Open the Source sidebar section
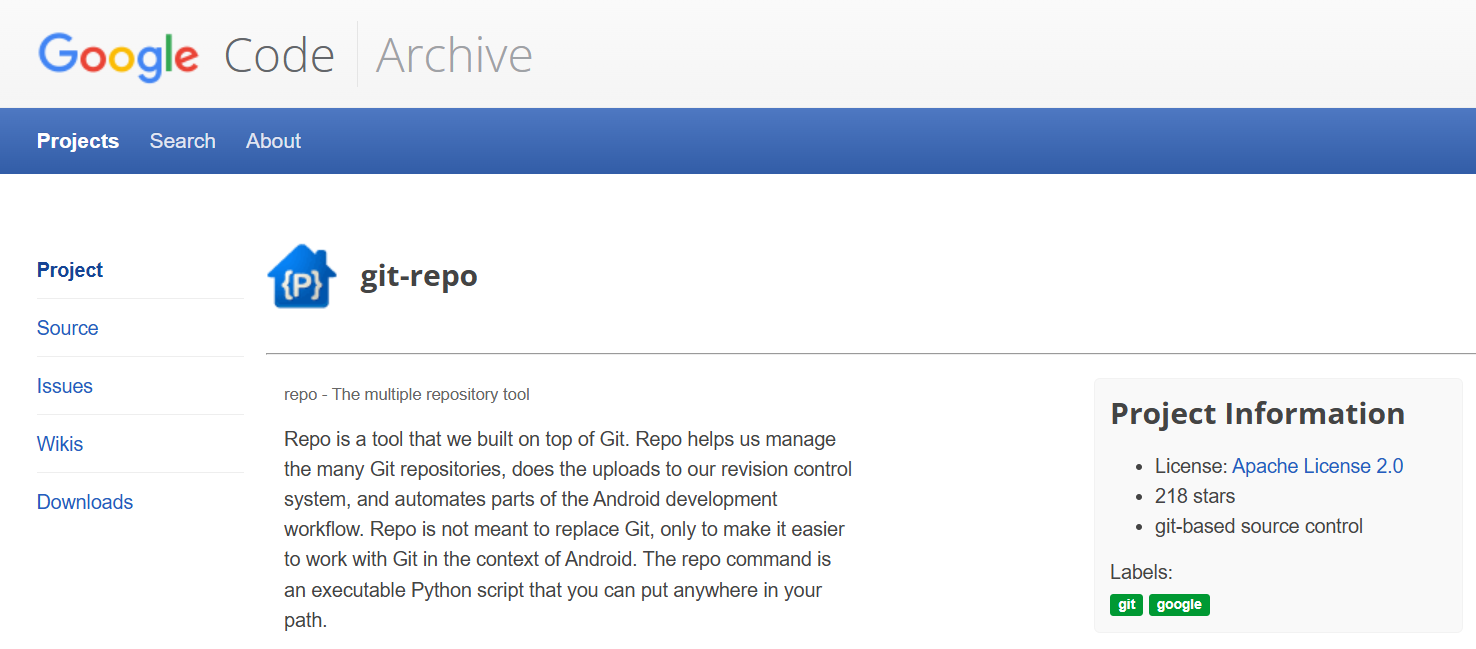The width and height of the screenshot is (1476, 649). point(68,328)
